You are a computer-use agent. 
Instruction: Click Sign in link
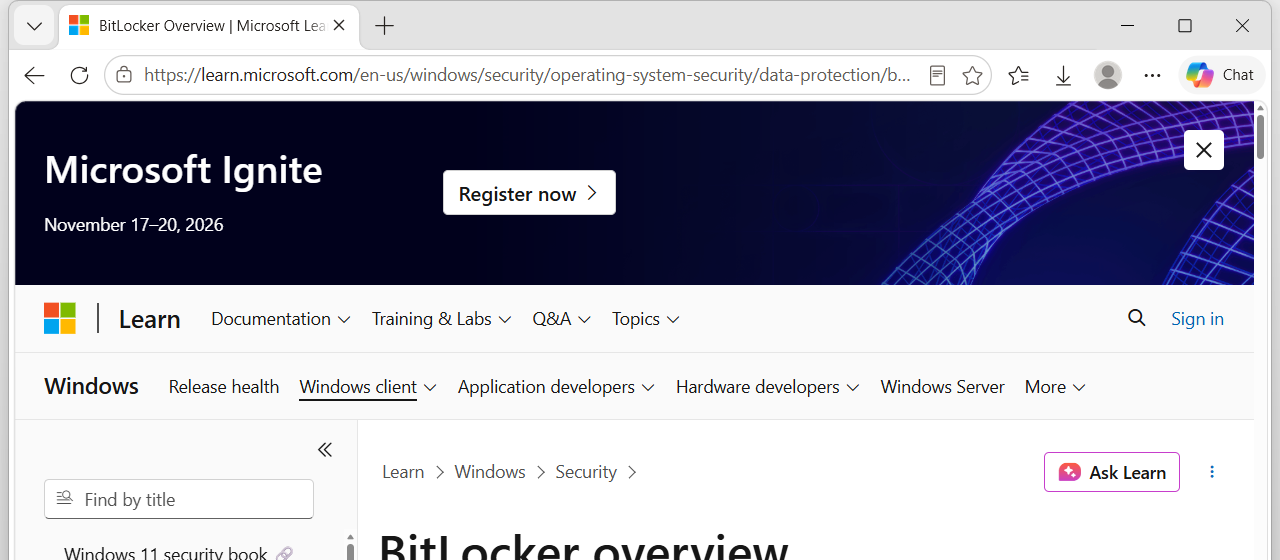[1197, 319]
